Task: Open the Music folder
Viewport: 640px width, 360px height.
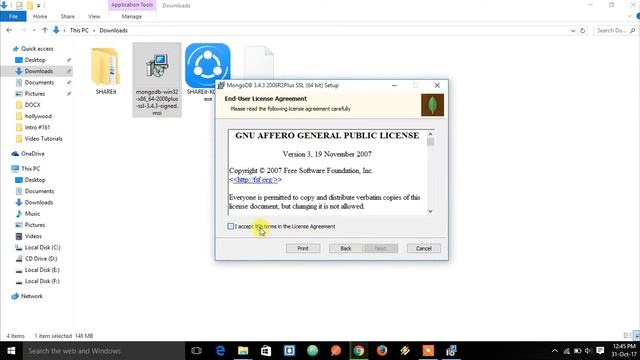Action: pyautogui.click(x=32, y=213)
